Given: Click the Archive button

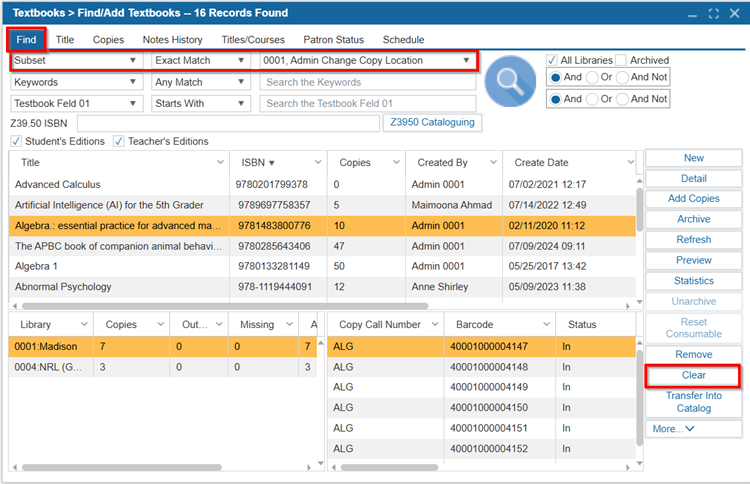Looking at the screenshot, I should click(x=693, y=219).
